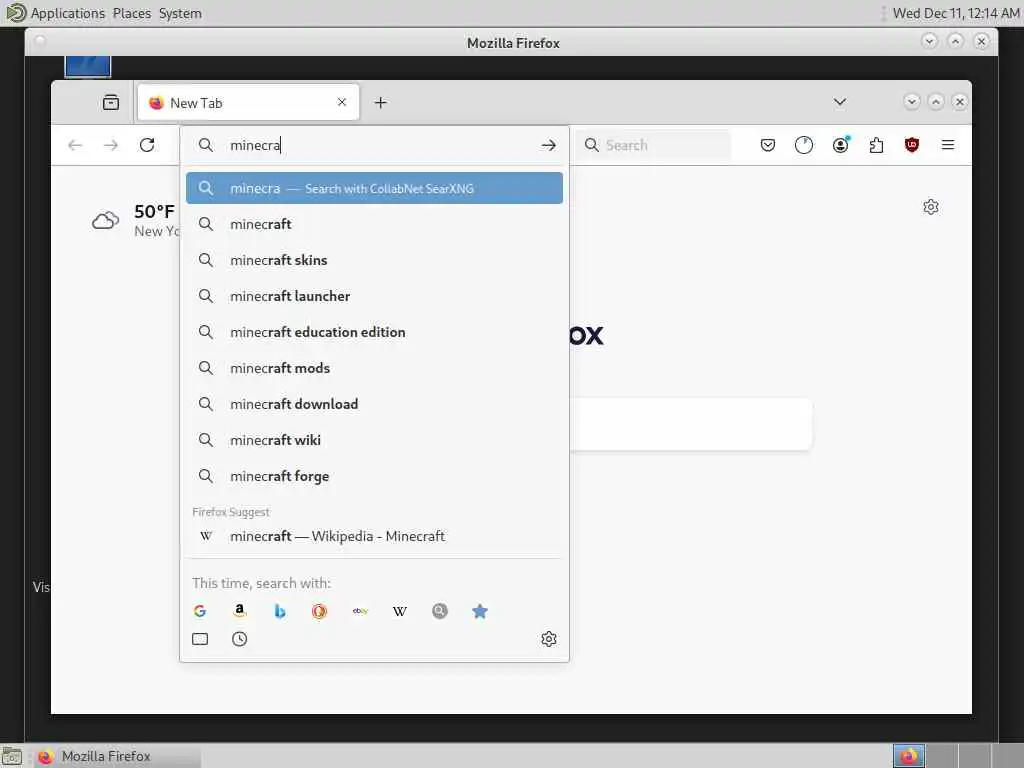Choose the "minecraft launcher" suggestion
This screenshot has height=768, width=1024.
point(374,296)
